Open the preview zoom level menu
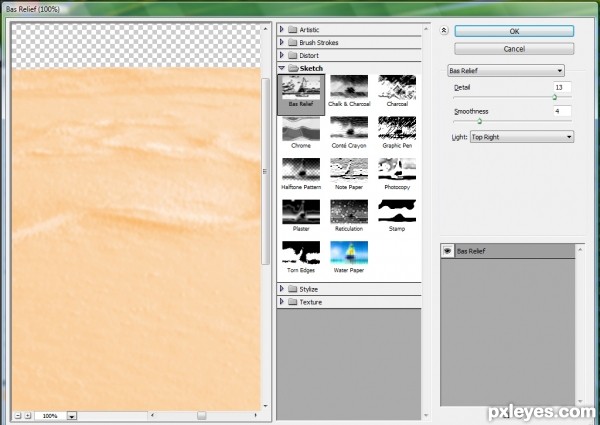600x425 pixels. [72, 416]
